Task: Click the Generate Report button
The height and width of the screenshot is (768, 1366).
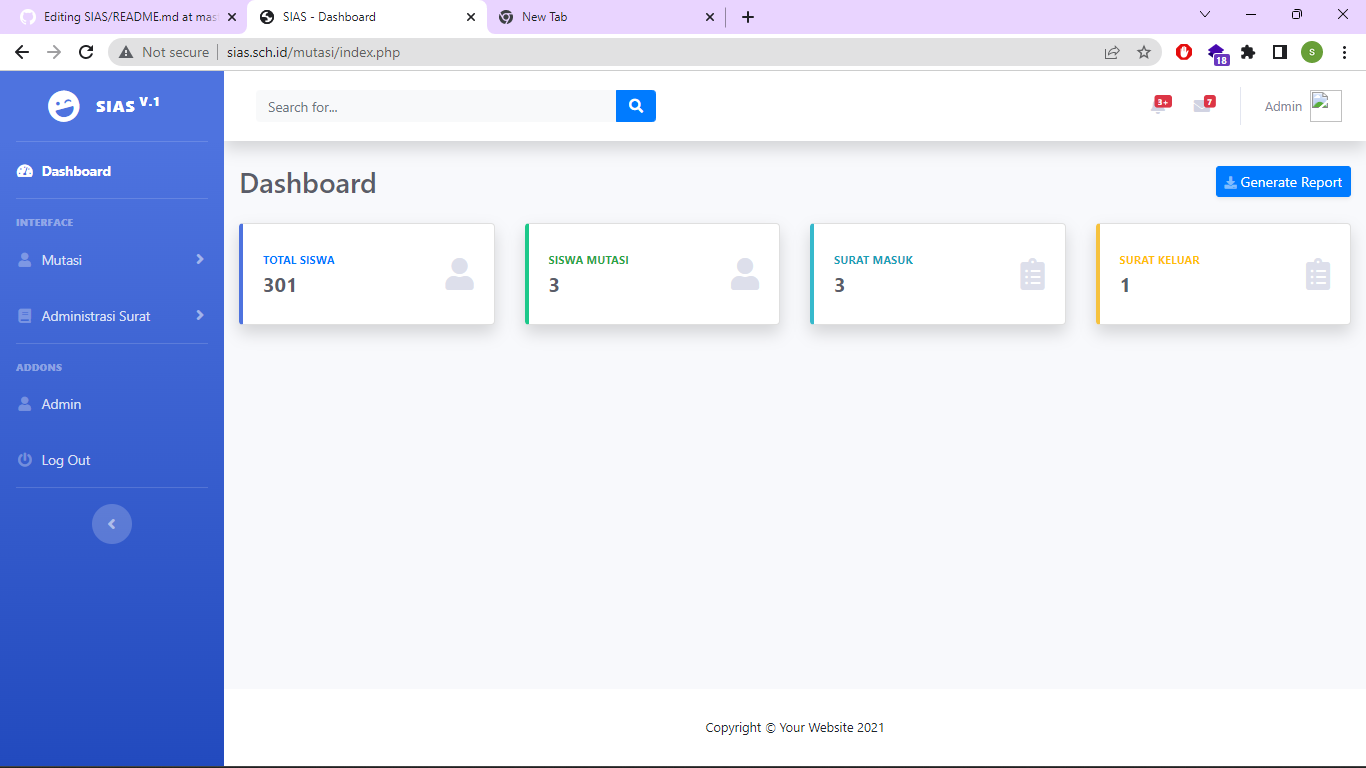Action: 1283,181
